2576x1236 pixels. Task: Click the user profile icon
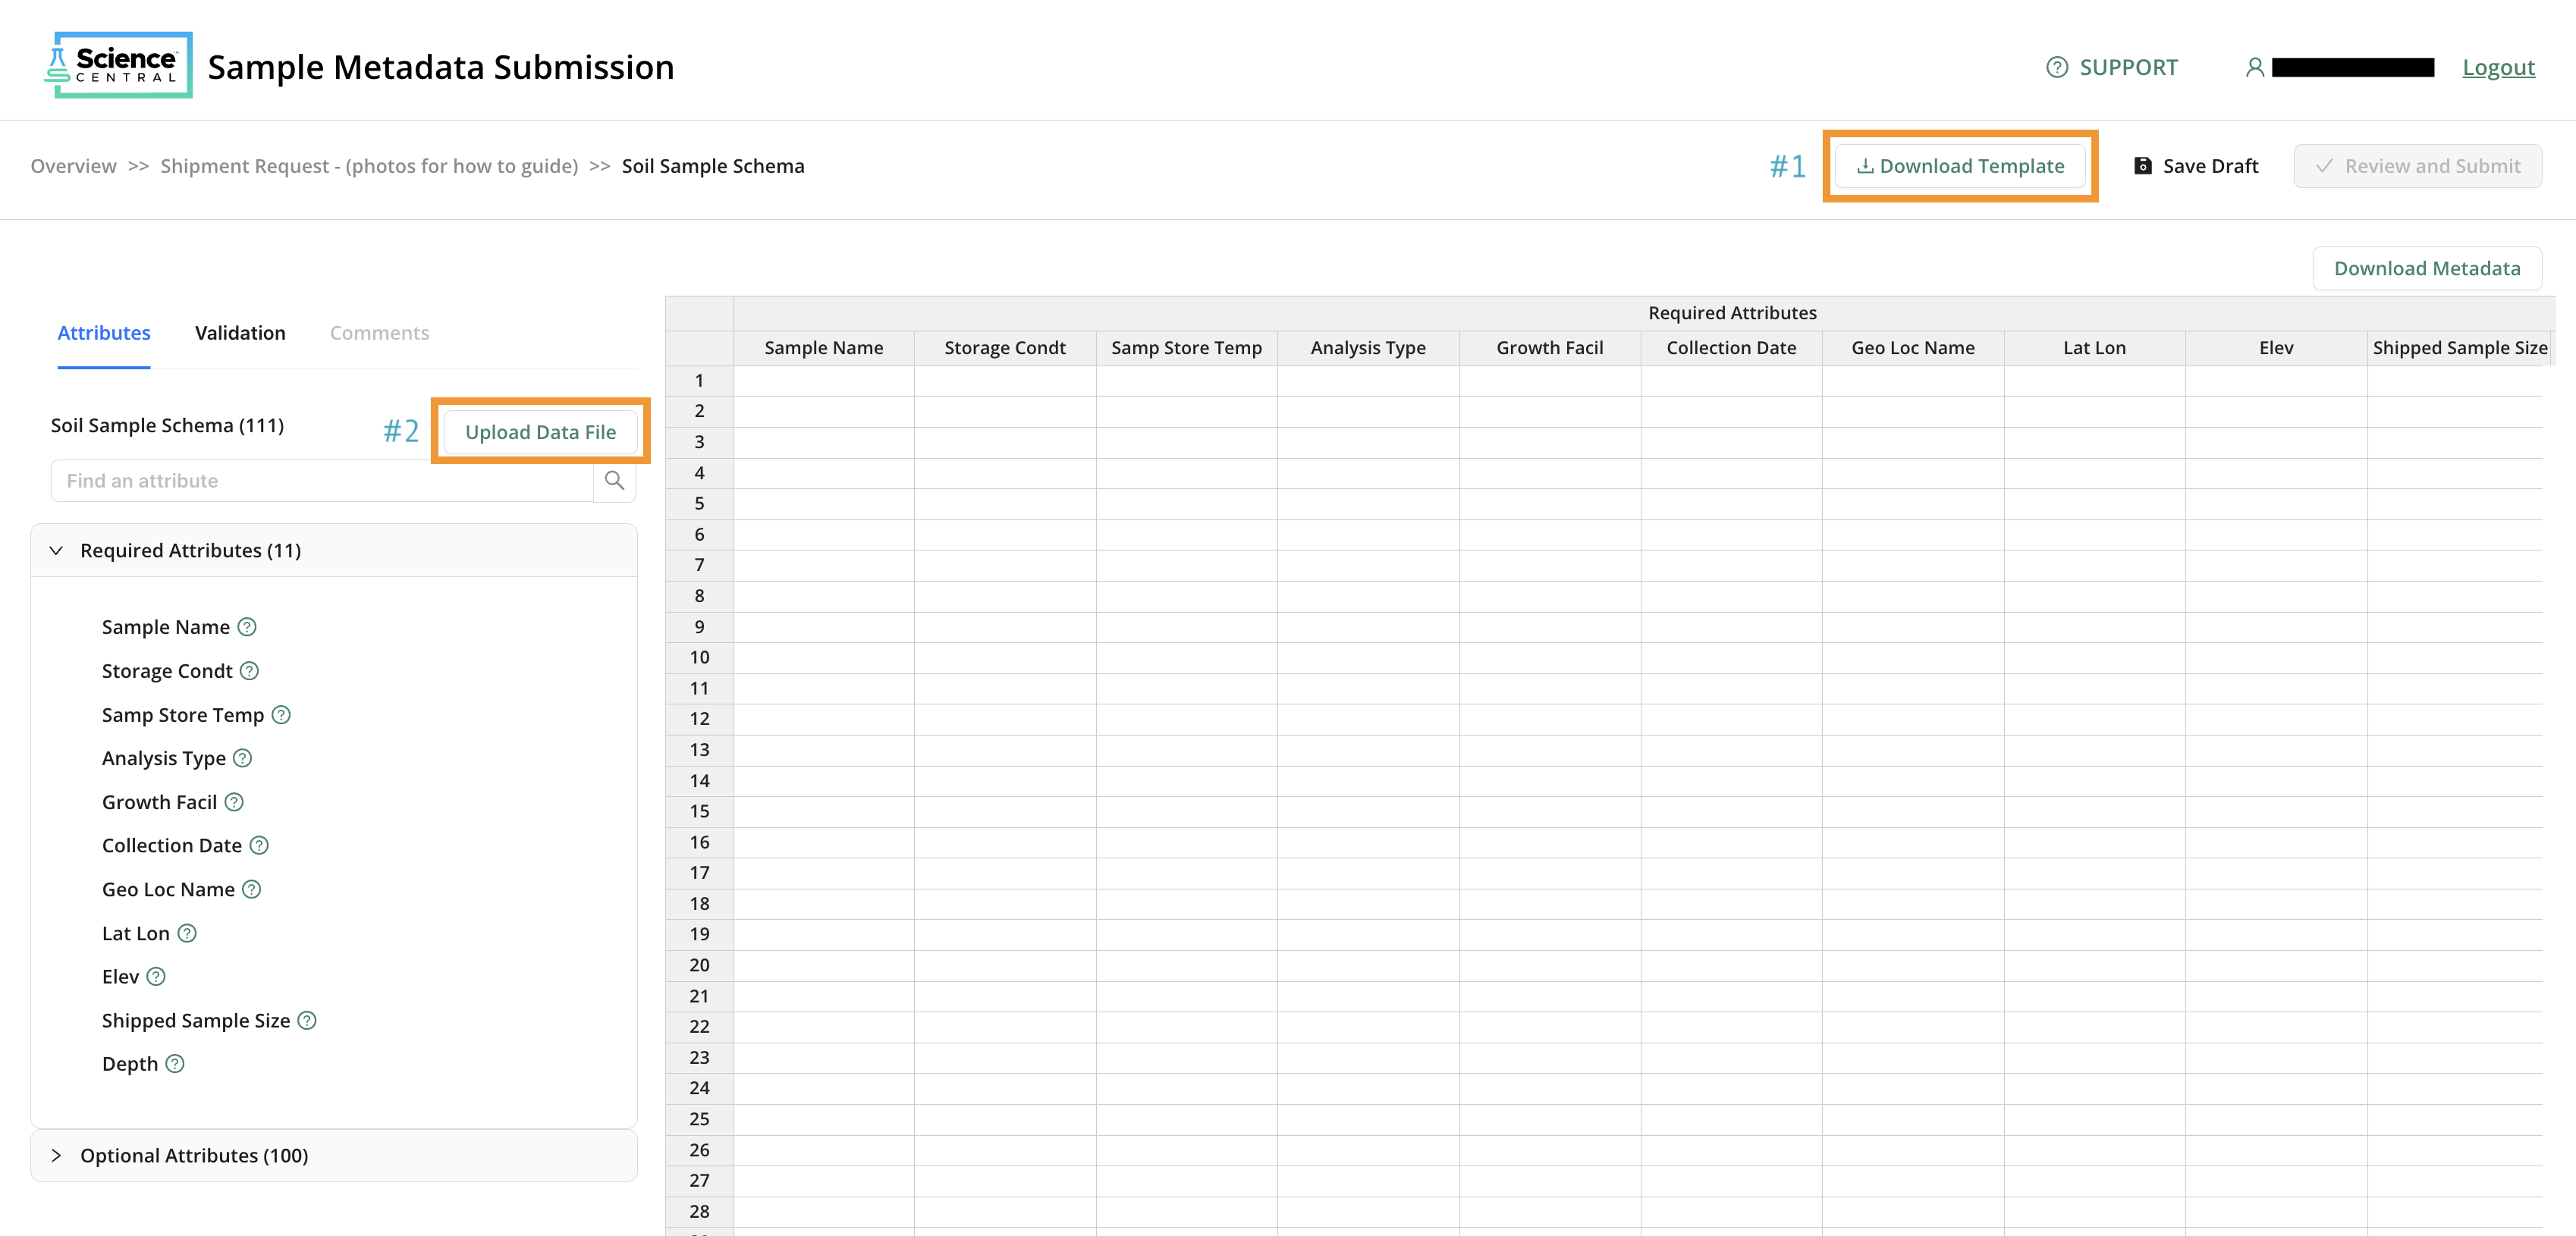[x=2254, y=67]
